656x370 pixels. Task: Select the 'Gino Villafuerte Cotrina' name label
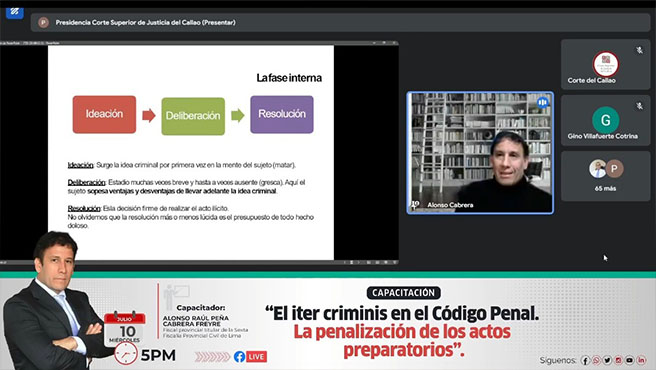point(602,136)
